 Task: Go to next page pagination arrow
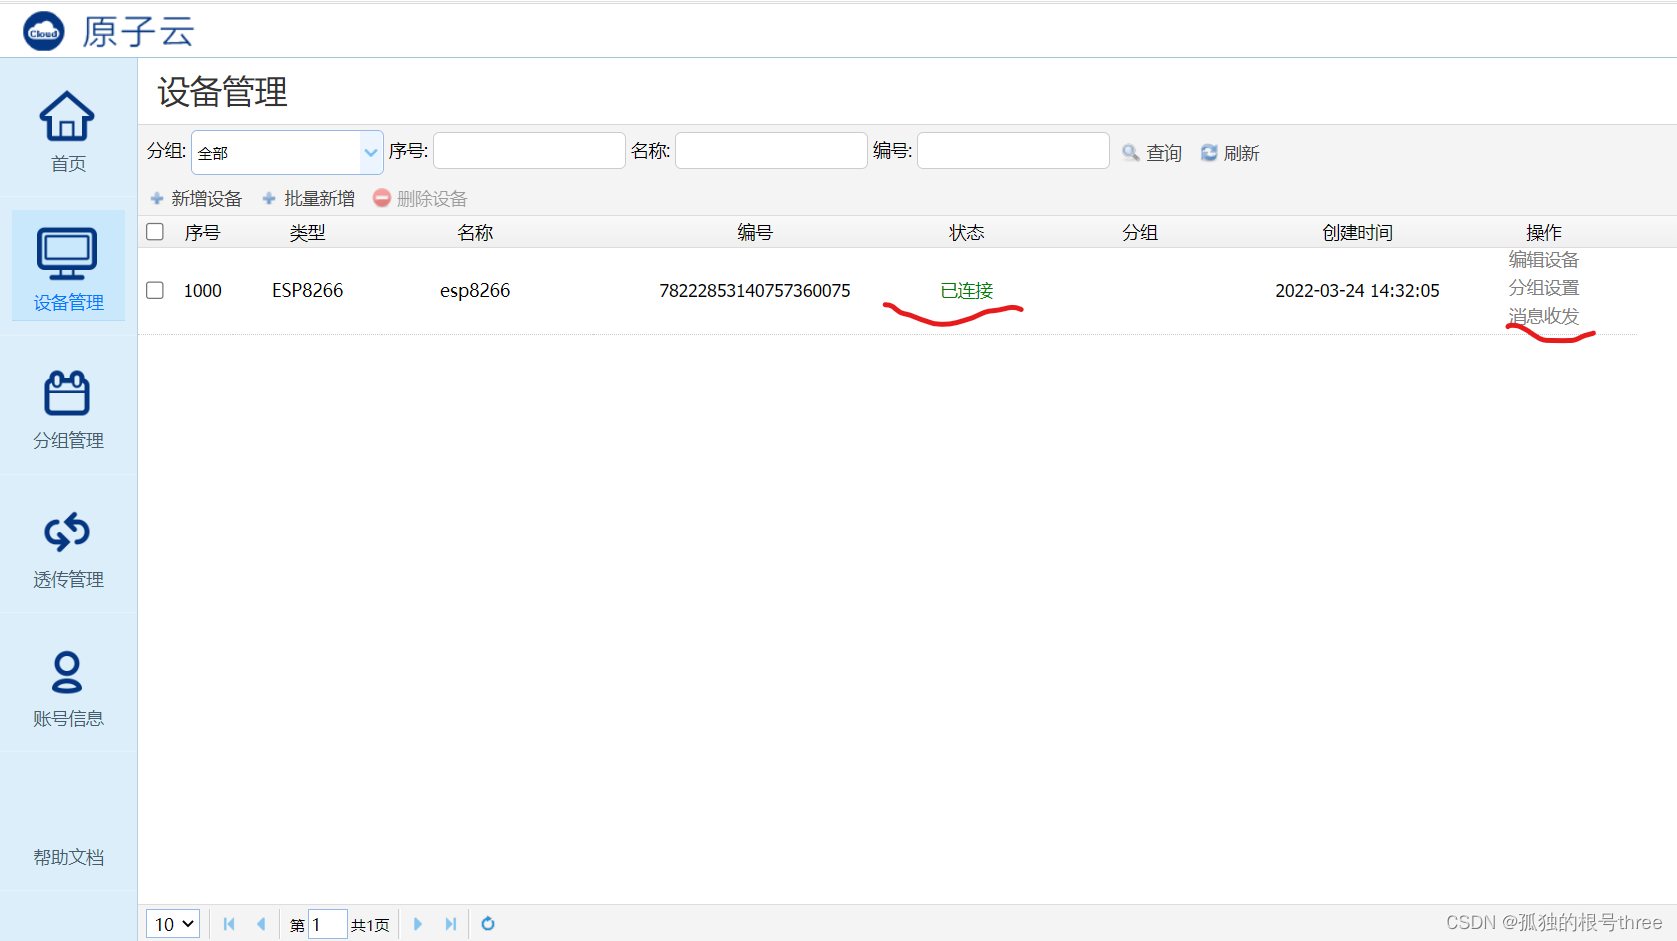(x=418, y=924)
